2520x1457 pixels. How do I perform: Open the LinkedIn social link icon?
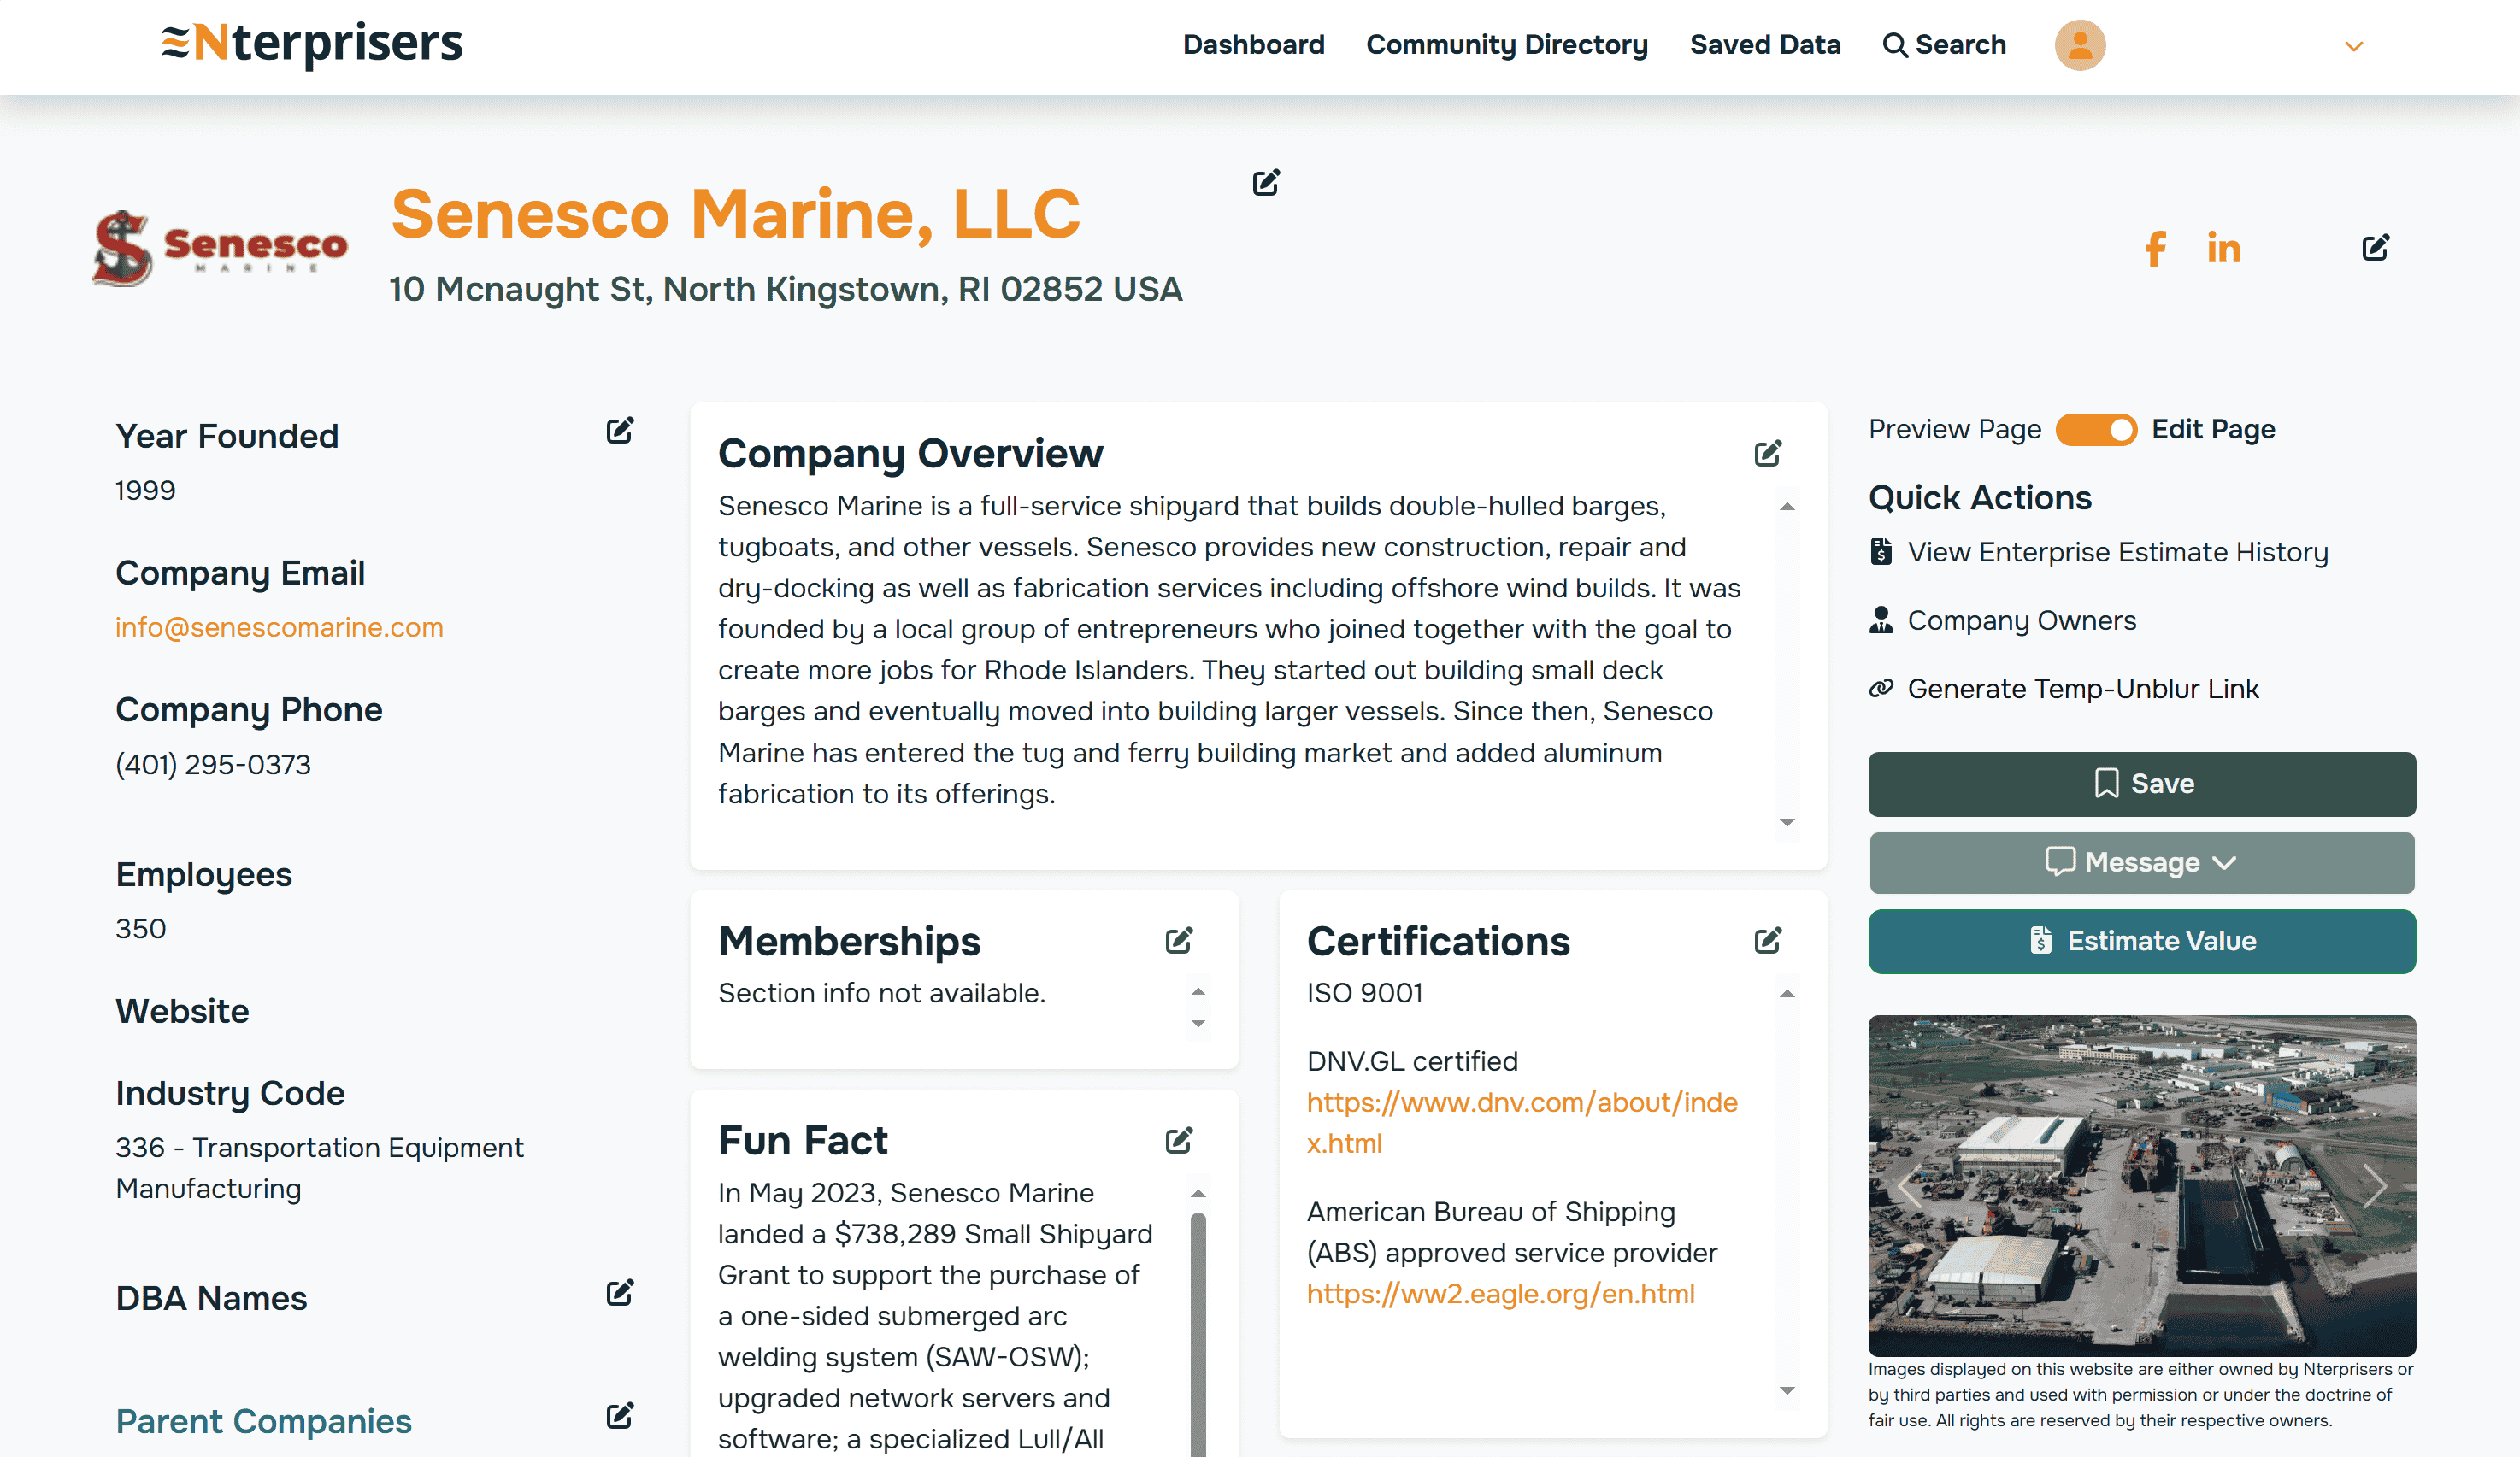click(2223, 248)
